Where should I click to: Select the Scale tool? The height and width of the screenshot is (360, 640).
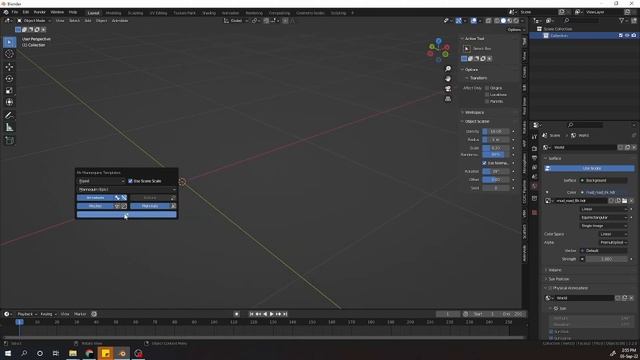[x=9, y=91]
